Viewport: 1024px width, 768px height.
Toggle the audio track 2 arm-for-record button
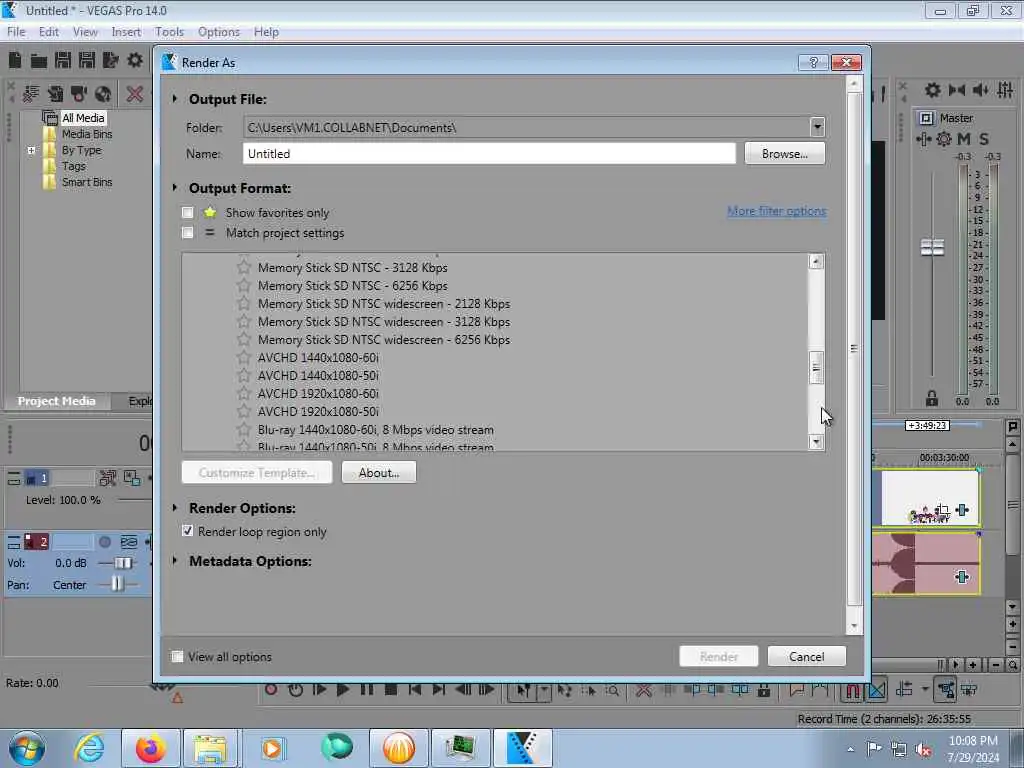click(104, 541)
